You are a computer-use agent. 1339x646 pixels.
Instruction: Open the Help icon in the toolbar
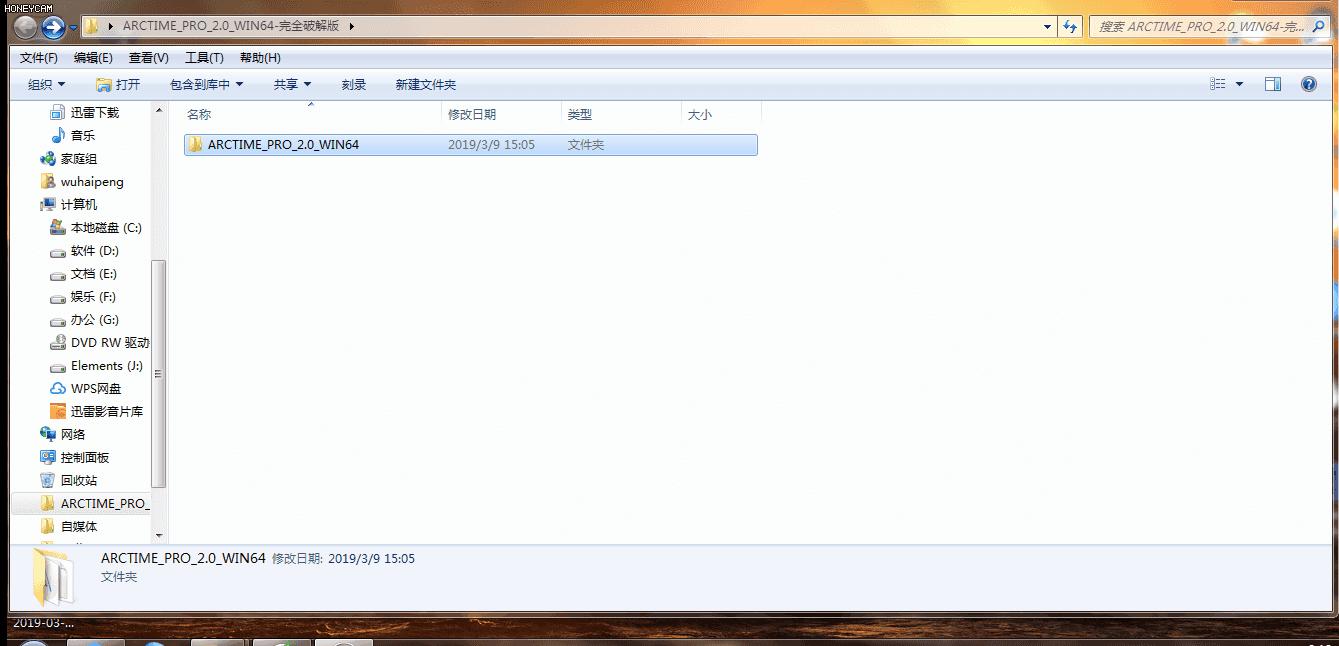tap(1308, 84)
